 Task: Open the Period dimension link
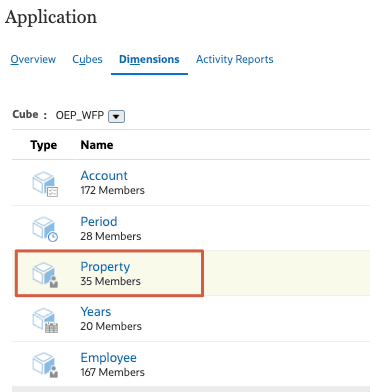pos(99,222)
